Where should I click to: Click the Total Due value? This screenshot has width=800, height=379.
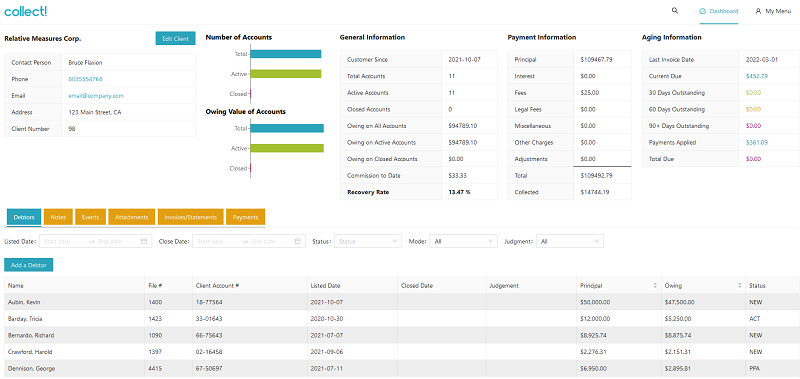pos(753,159)
